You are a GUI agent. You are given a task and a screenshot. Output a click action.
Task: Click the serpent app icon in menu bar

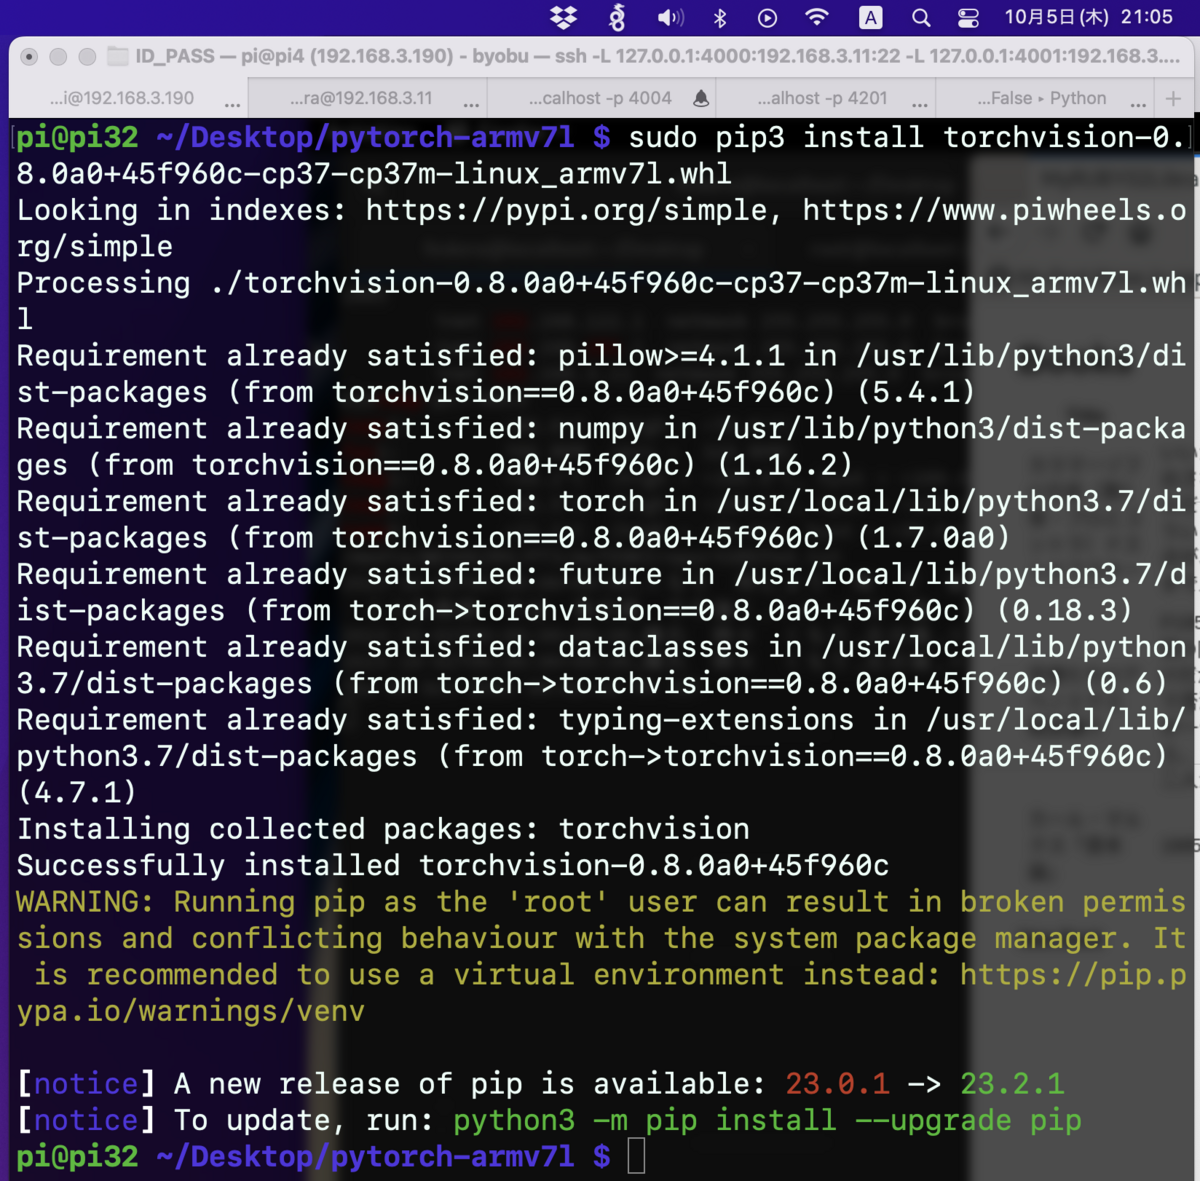click(618, 17)
